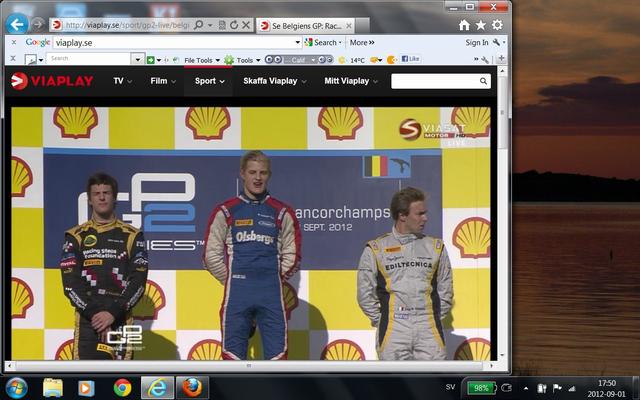This screenshot has height=400, width=640.
Task: Expand the Film dropdown menu
Action: (163, 81)
